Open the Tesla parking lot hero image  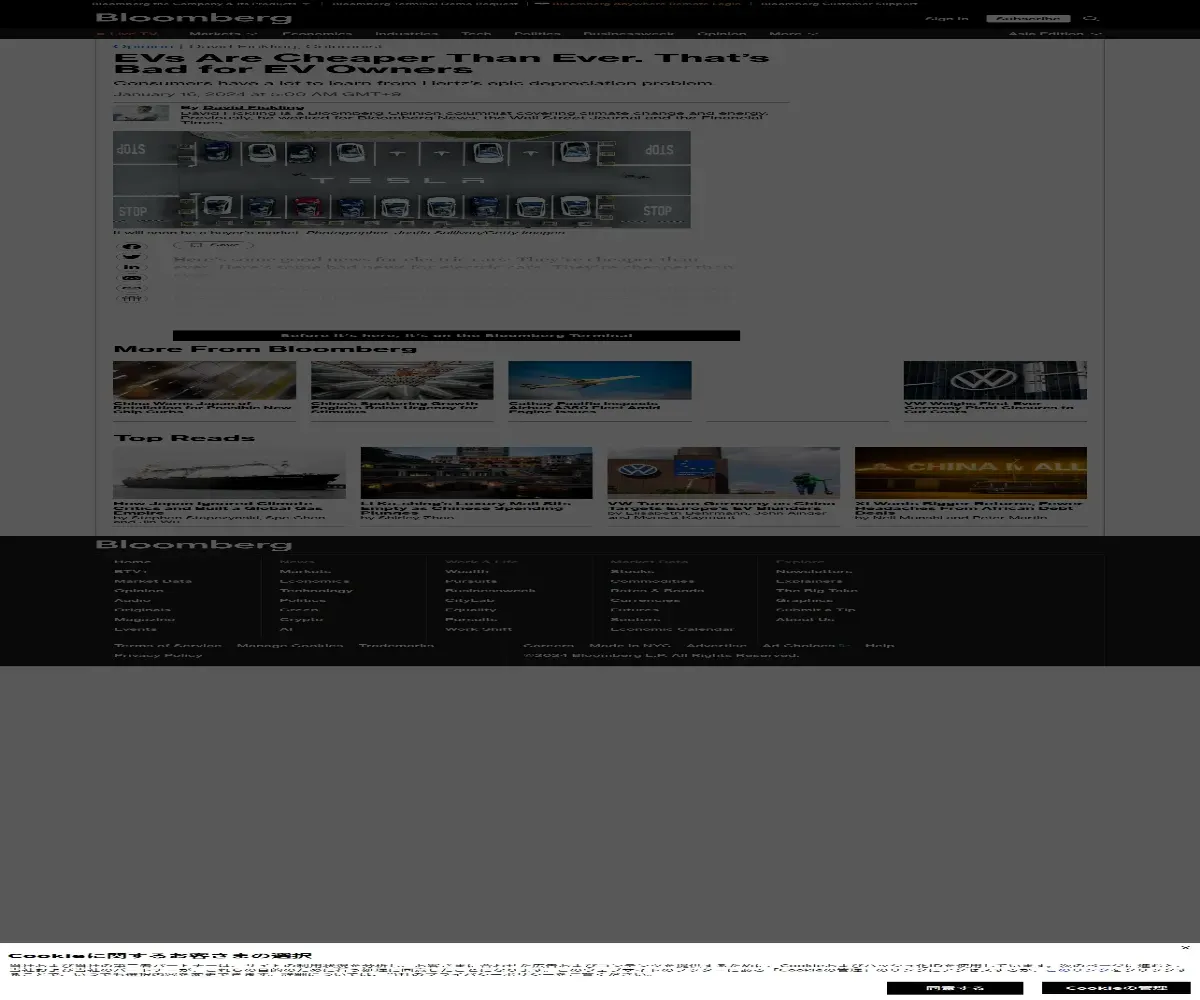402,180
